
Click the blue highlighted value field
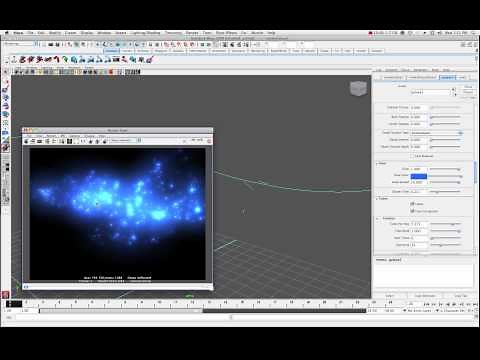tap(419, 176)
